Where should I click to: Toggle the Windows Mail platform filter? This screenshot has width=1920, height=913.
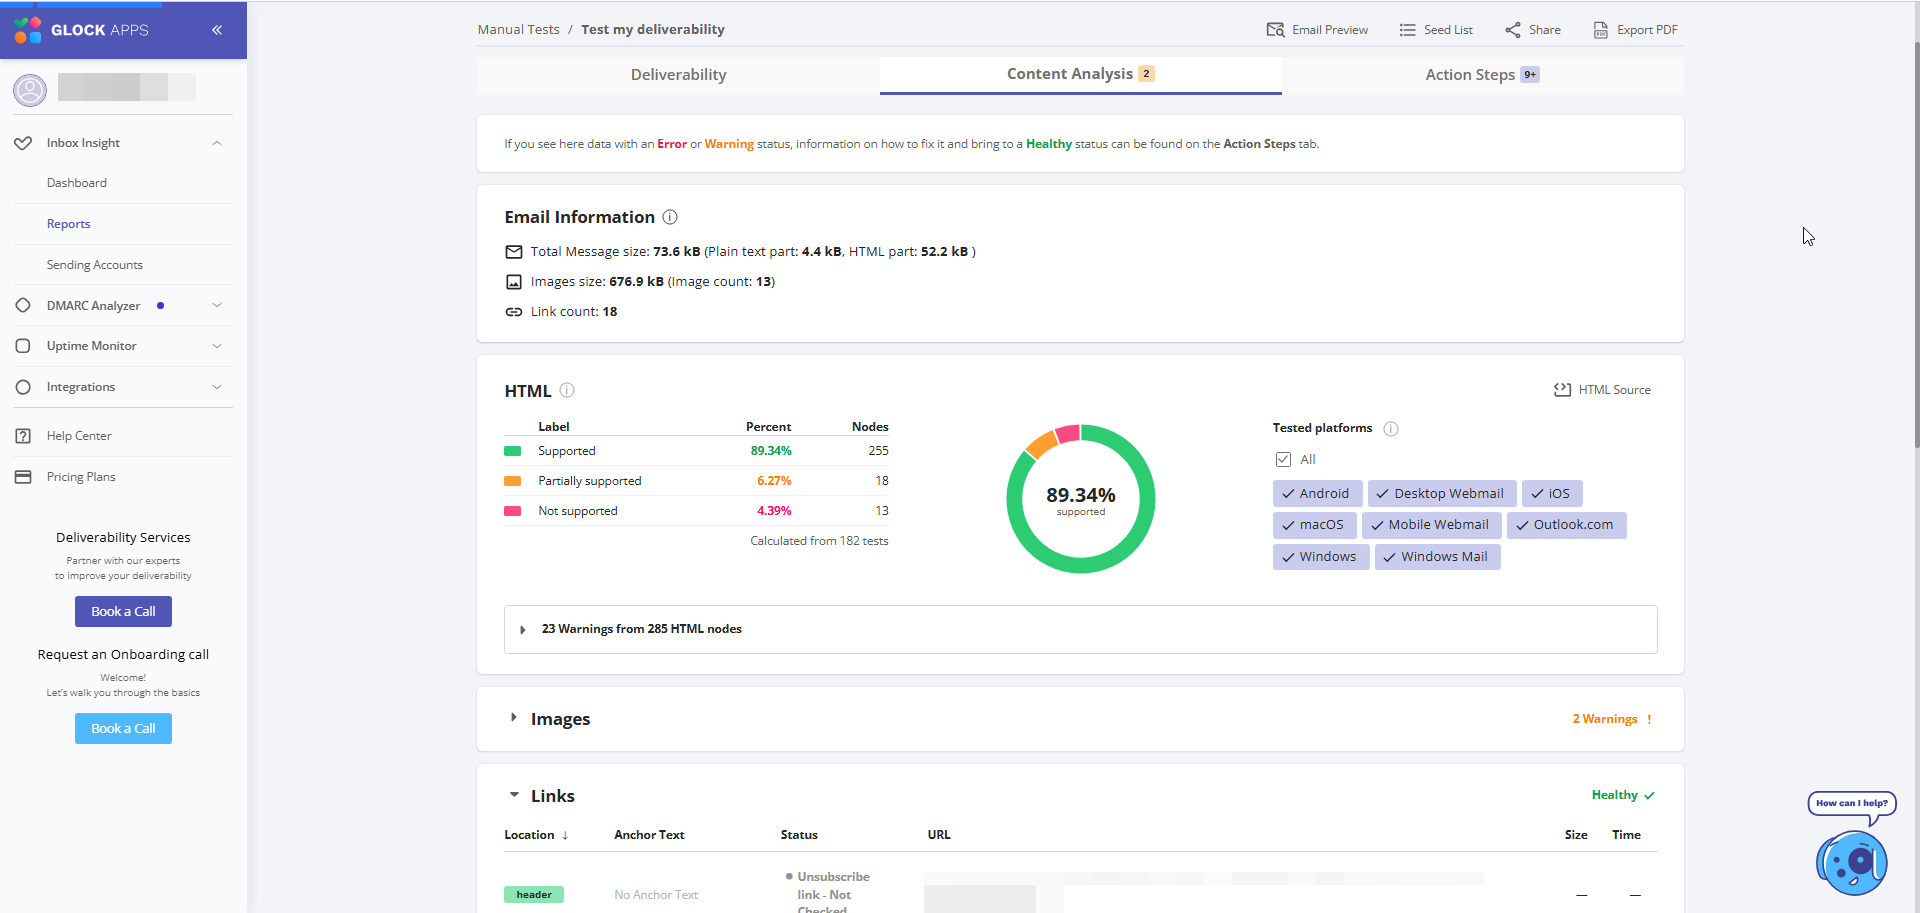click(1437, 557)
